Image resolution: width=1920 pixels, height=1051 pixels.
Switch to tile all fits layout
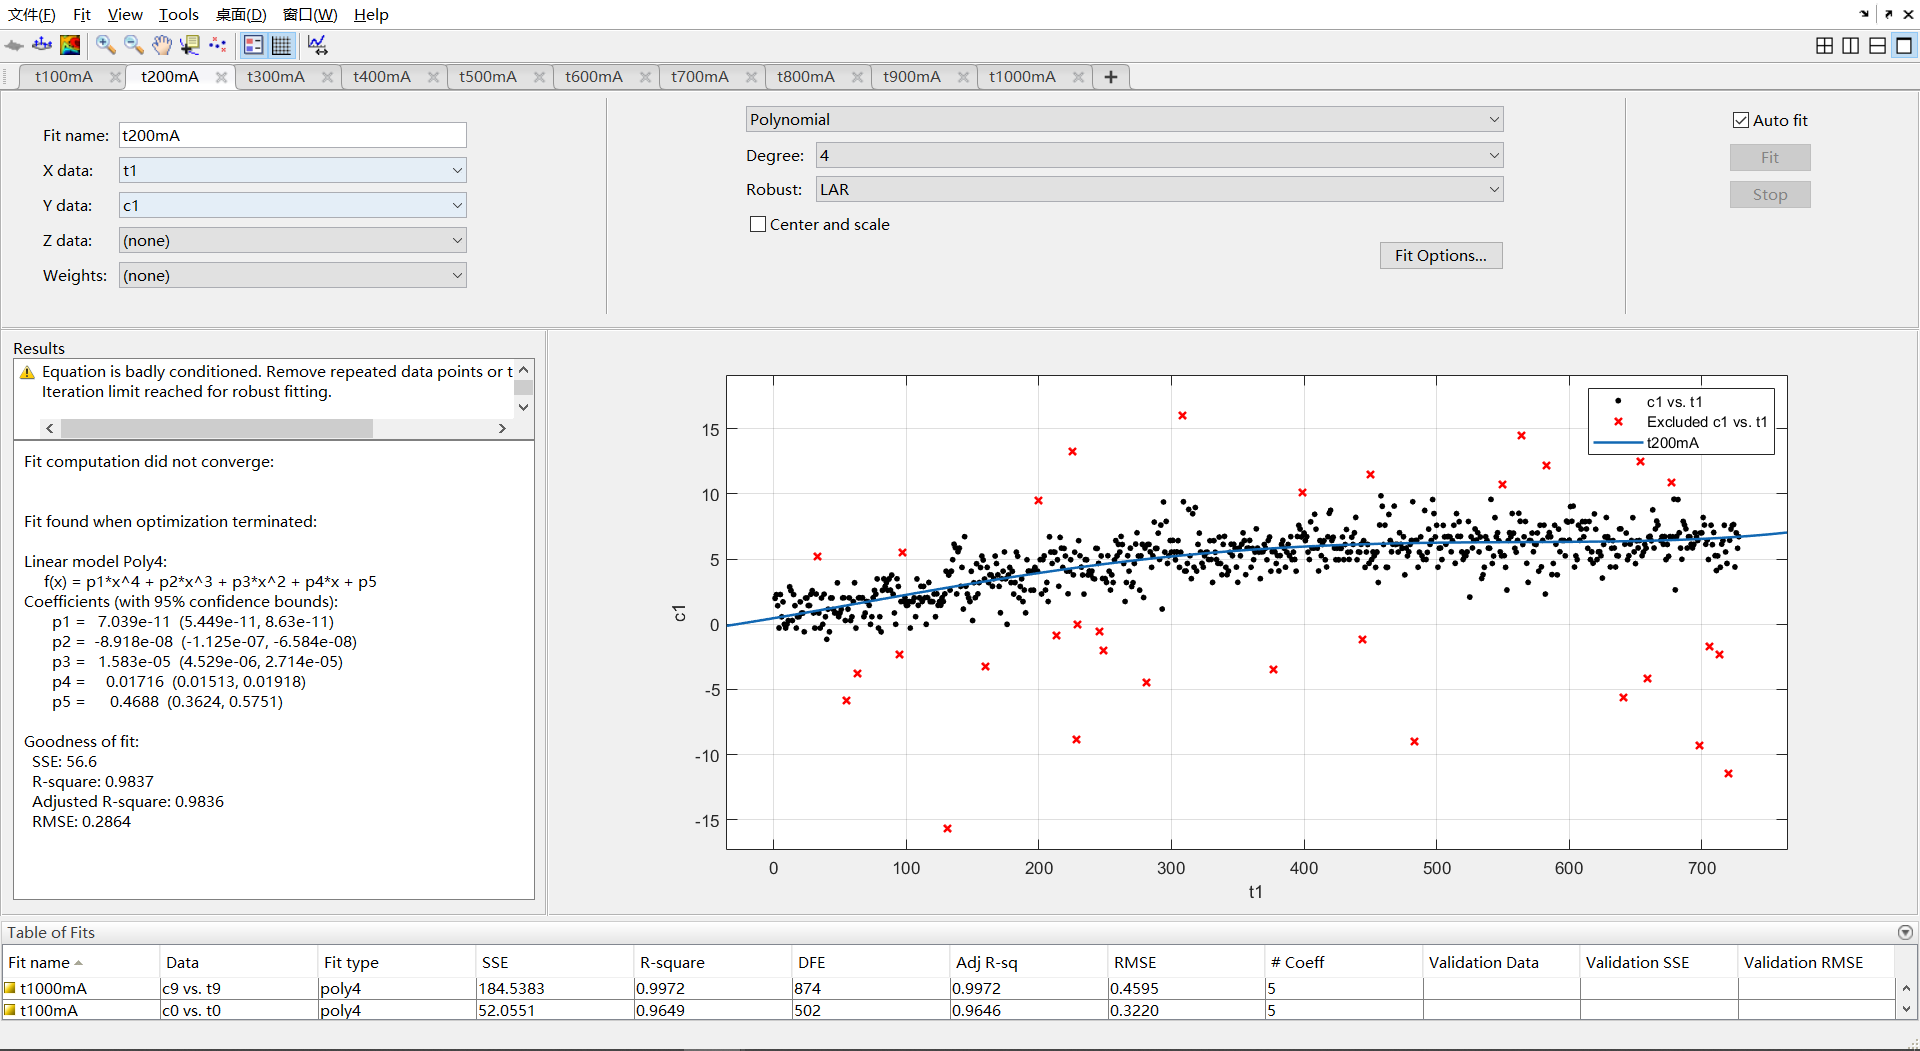1824,45
